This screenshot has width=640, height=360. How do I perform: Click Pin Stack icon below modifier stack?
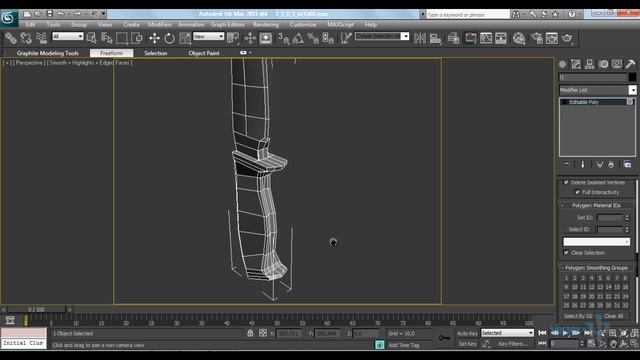click(x=567, y=164)
